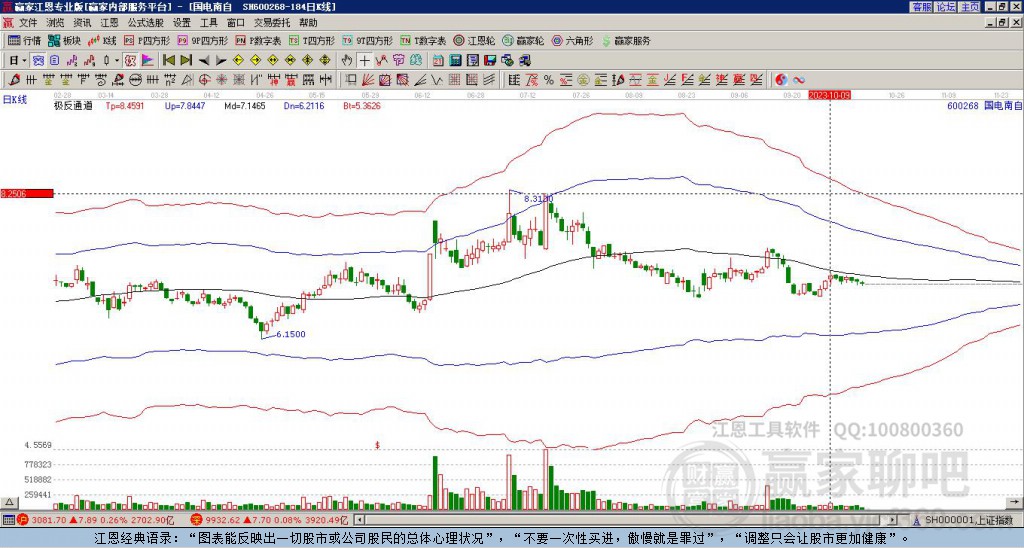
Task: Click the arrow button at volume panel right
Action: click(x=1015, y=502)
